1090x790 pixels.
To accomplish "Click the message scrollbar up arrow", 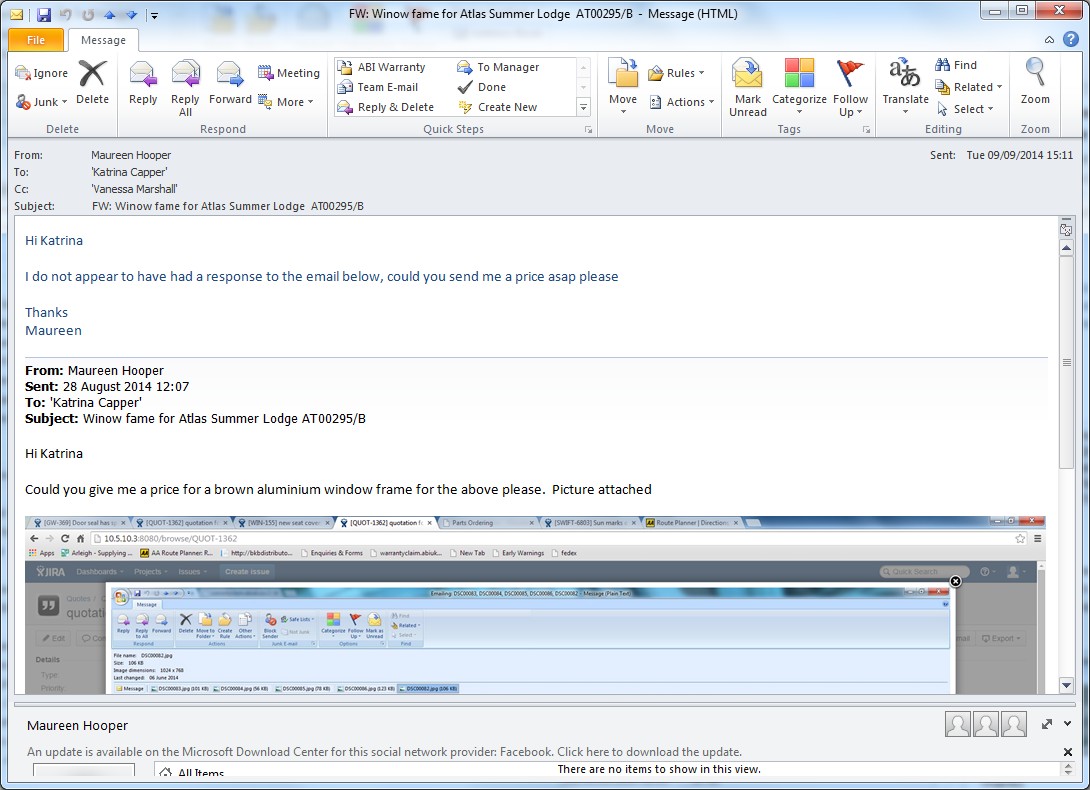I will (1066, 248).
